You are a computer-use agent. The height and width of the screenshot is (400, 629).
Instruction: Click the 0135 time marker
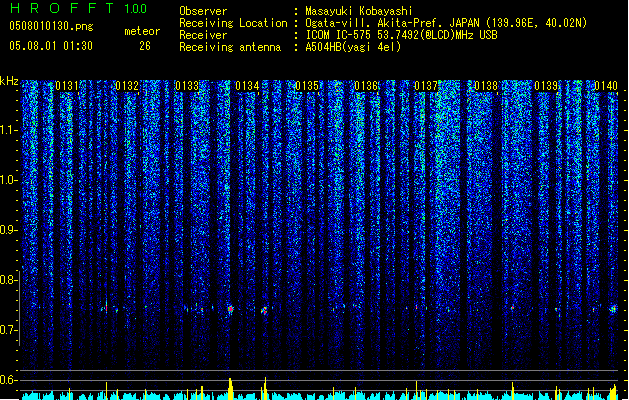pos(306,86)
